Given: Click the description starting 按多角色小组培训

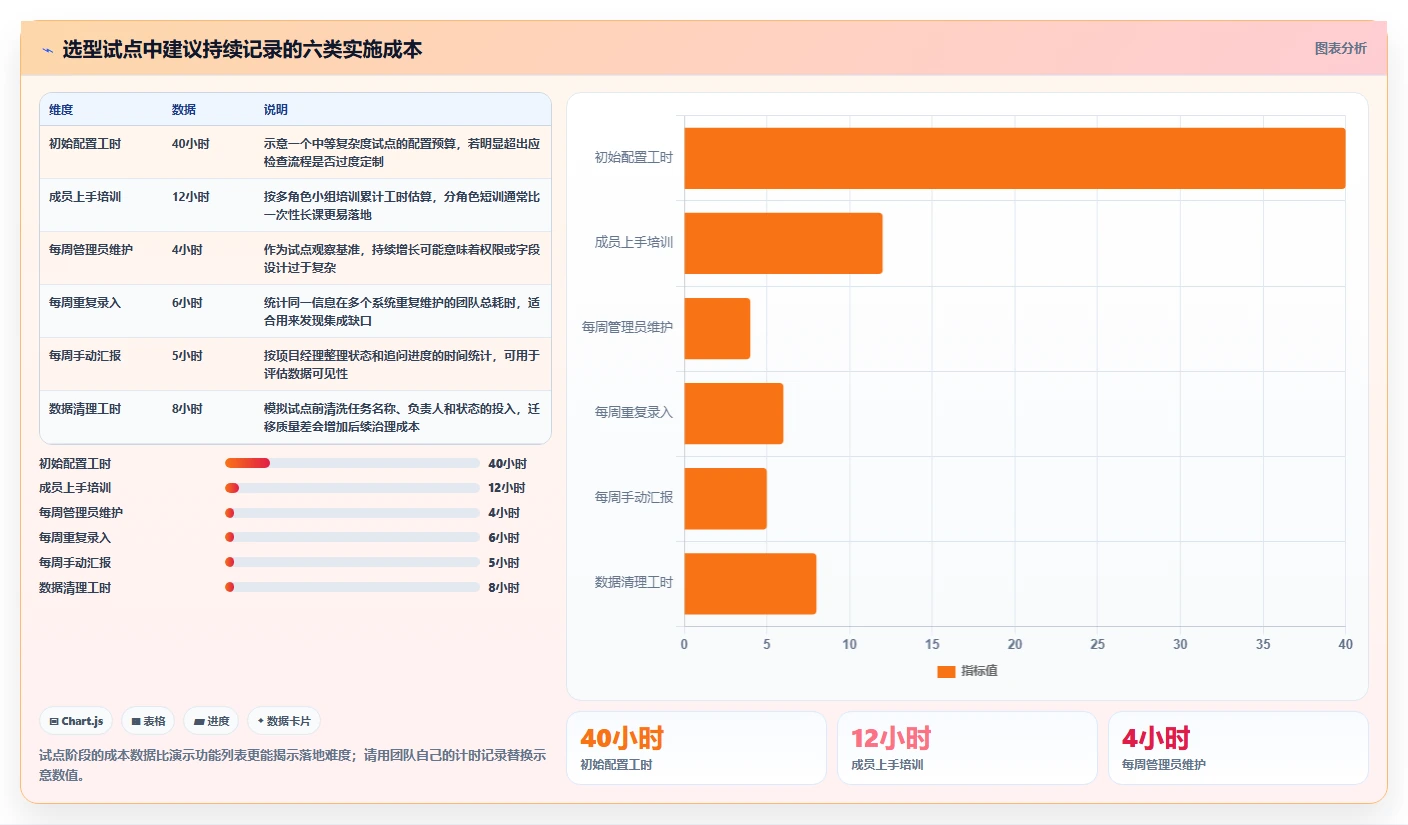Looking at the screenshot, I should coord(402,205).
